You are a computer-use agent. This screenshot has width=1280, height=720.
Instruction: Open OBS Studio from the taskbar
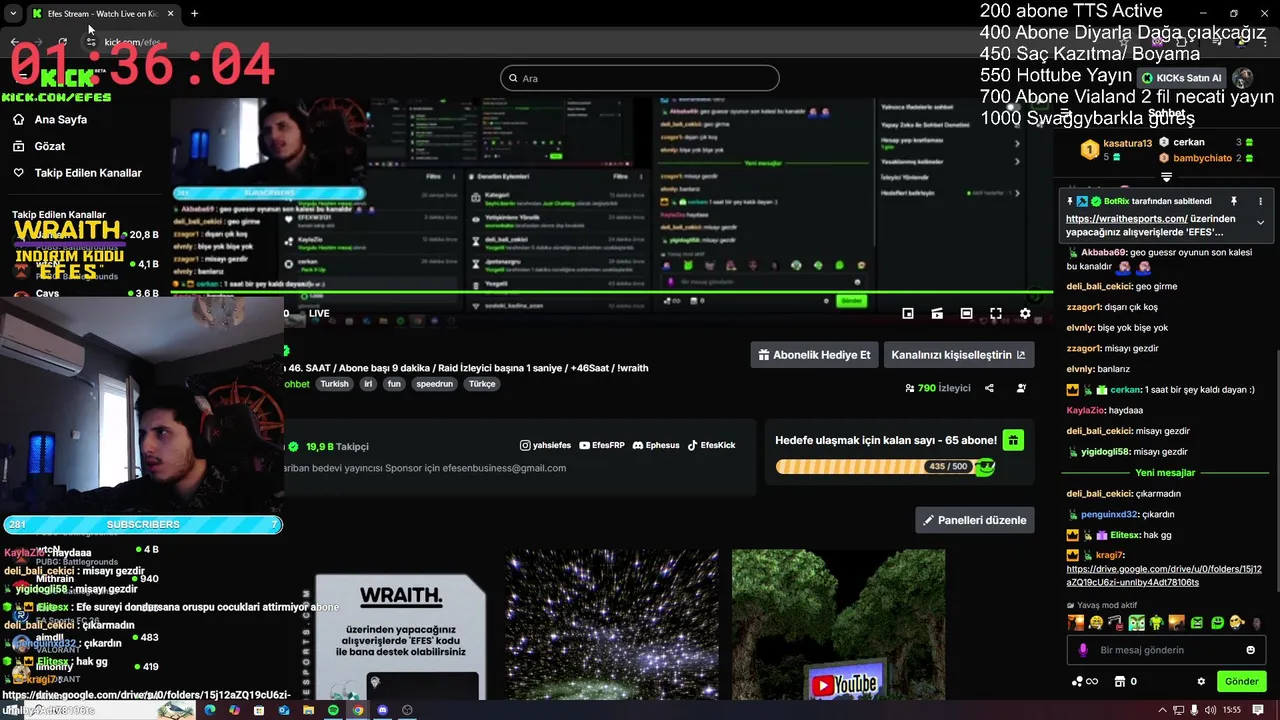tap(407, 710)
